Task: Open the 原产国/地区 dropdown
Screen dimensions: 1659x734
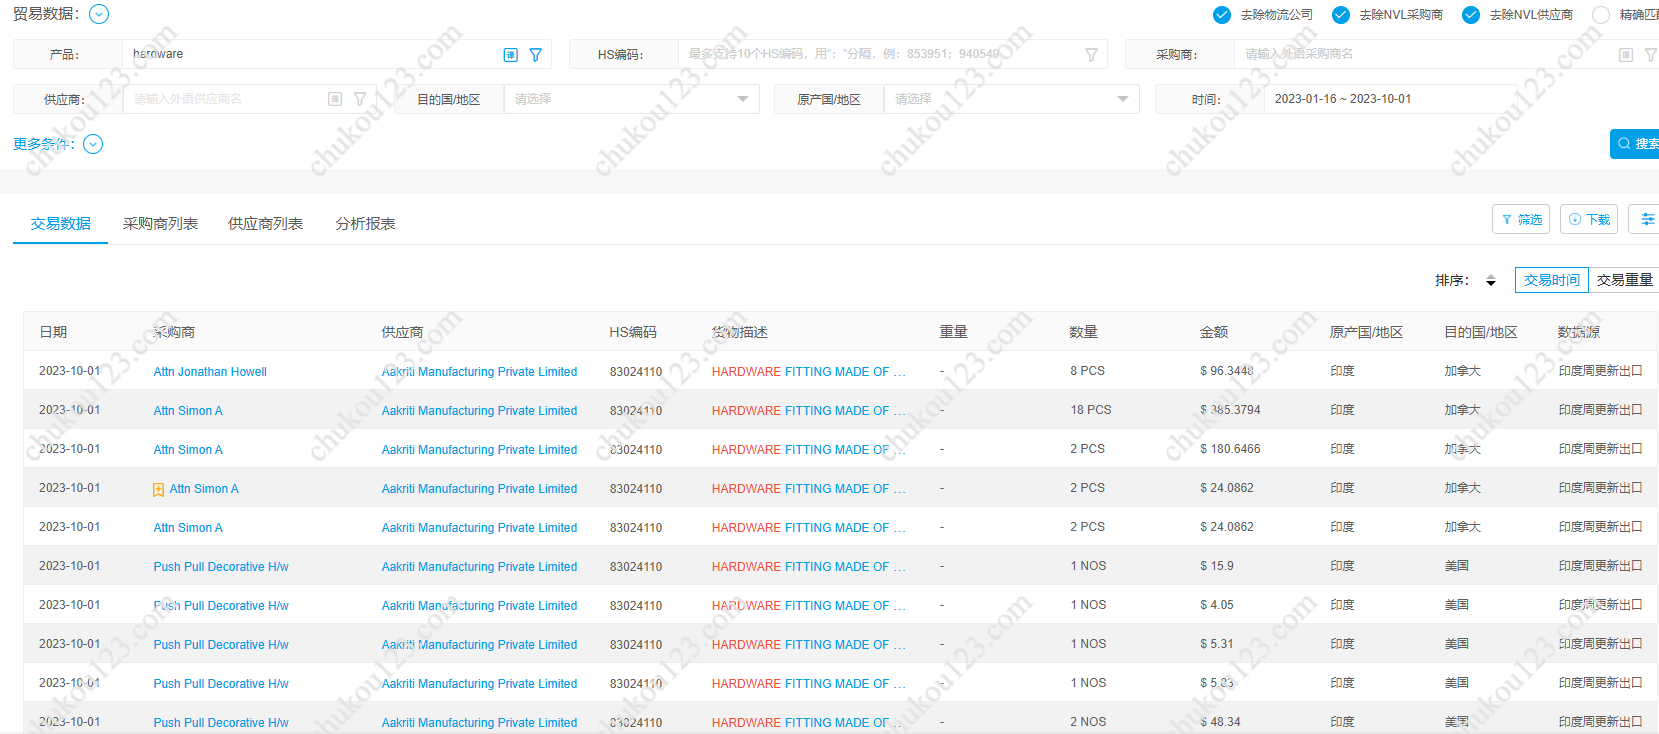Action: 1010,99
